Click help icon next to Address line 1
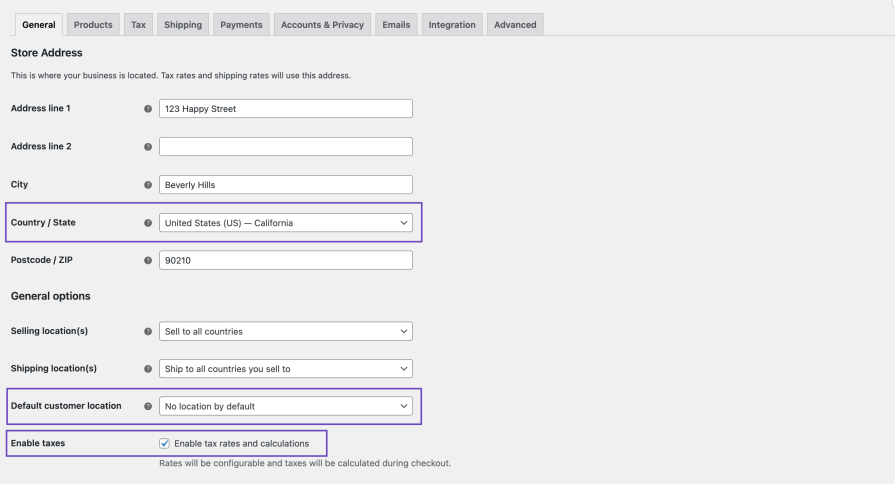 pos(148,109)
